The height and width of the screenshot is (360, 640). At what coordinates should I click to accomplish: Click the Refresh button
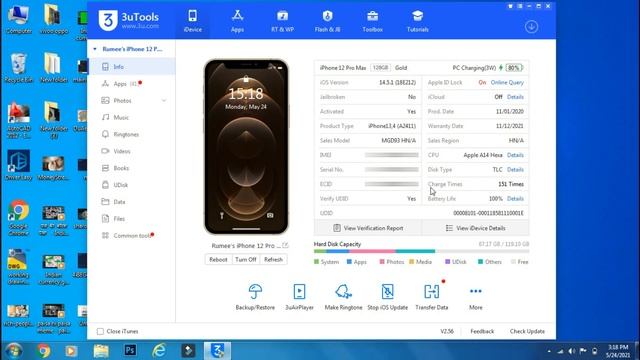[273, 260]
